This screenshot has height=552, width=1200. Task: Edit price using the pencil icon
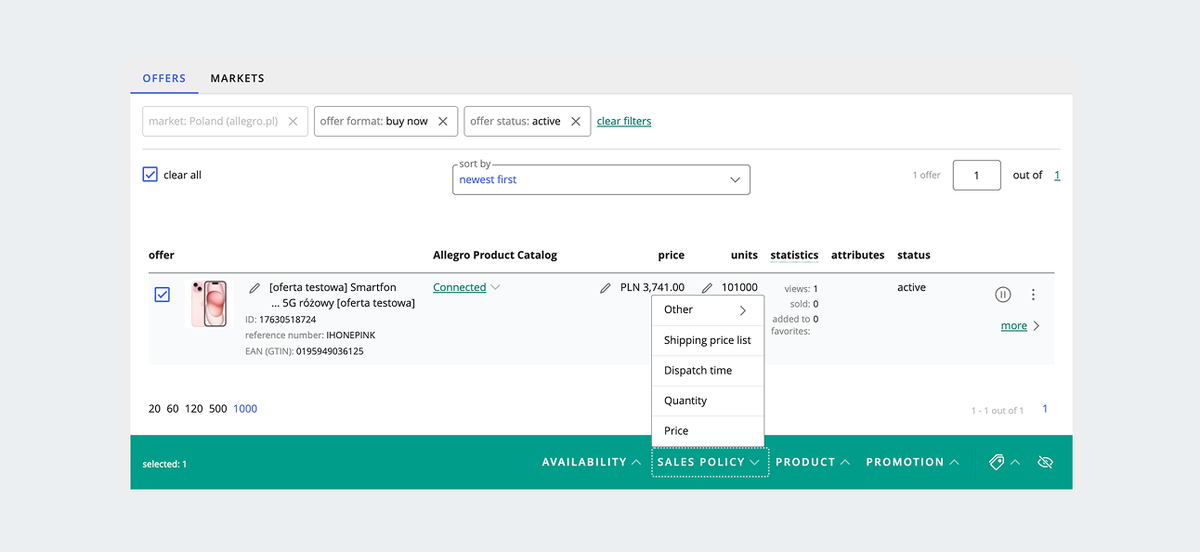[605, 288]
